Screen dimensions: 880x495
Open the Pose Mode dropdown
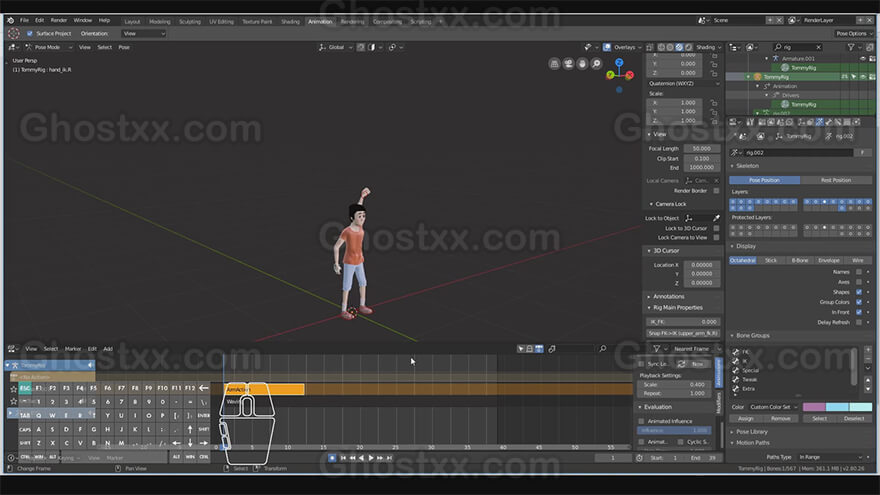[x=47, y=48]
